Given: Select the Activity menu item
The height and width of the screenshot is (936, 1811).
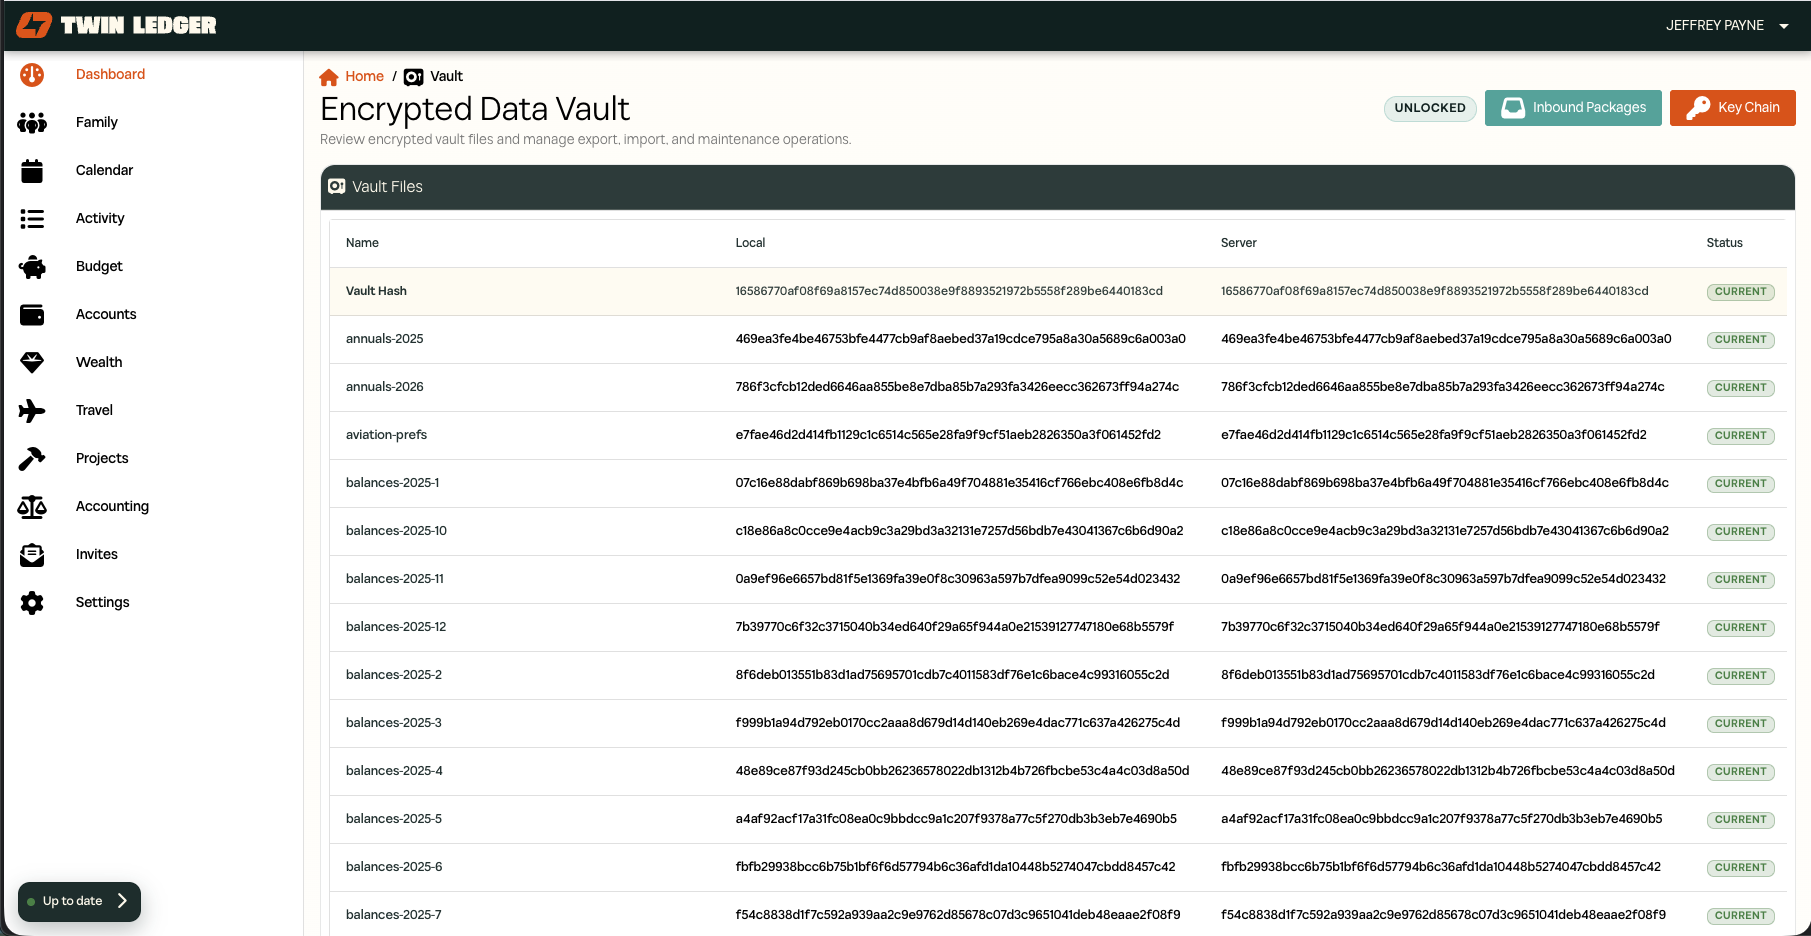Looking at the screenshot, I should point(100,218).
